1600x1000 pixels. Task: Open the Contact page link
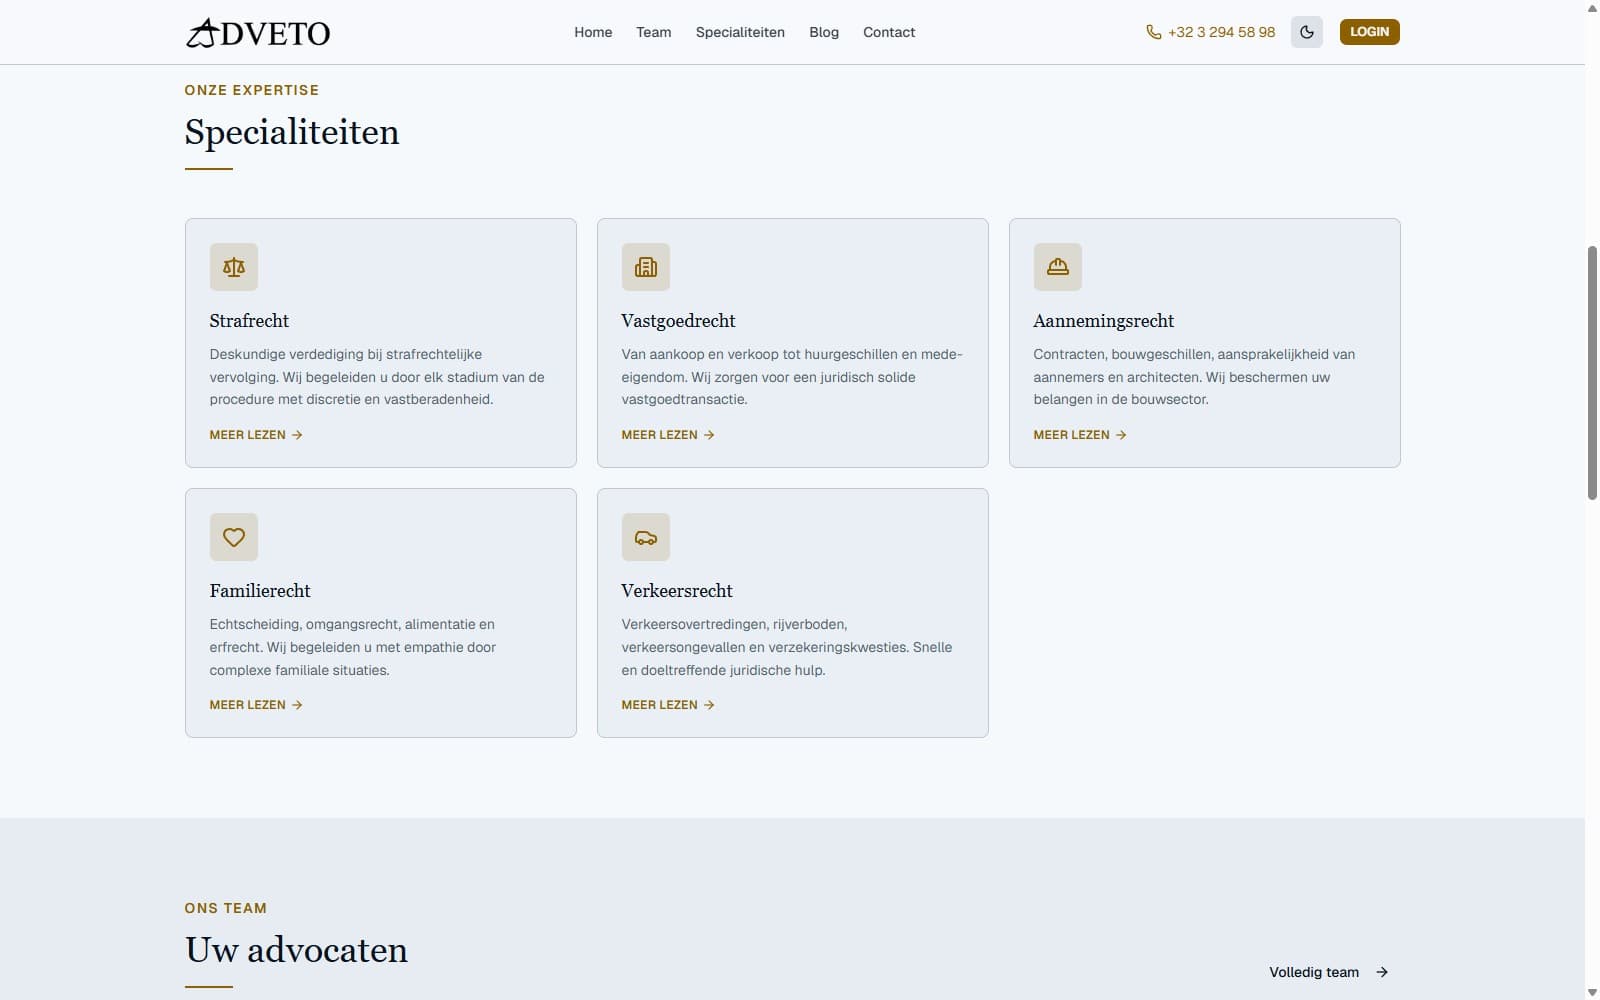point(889,32)
